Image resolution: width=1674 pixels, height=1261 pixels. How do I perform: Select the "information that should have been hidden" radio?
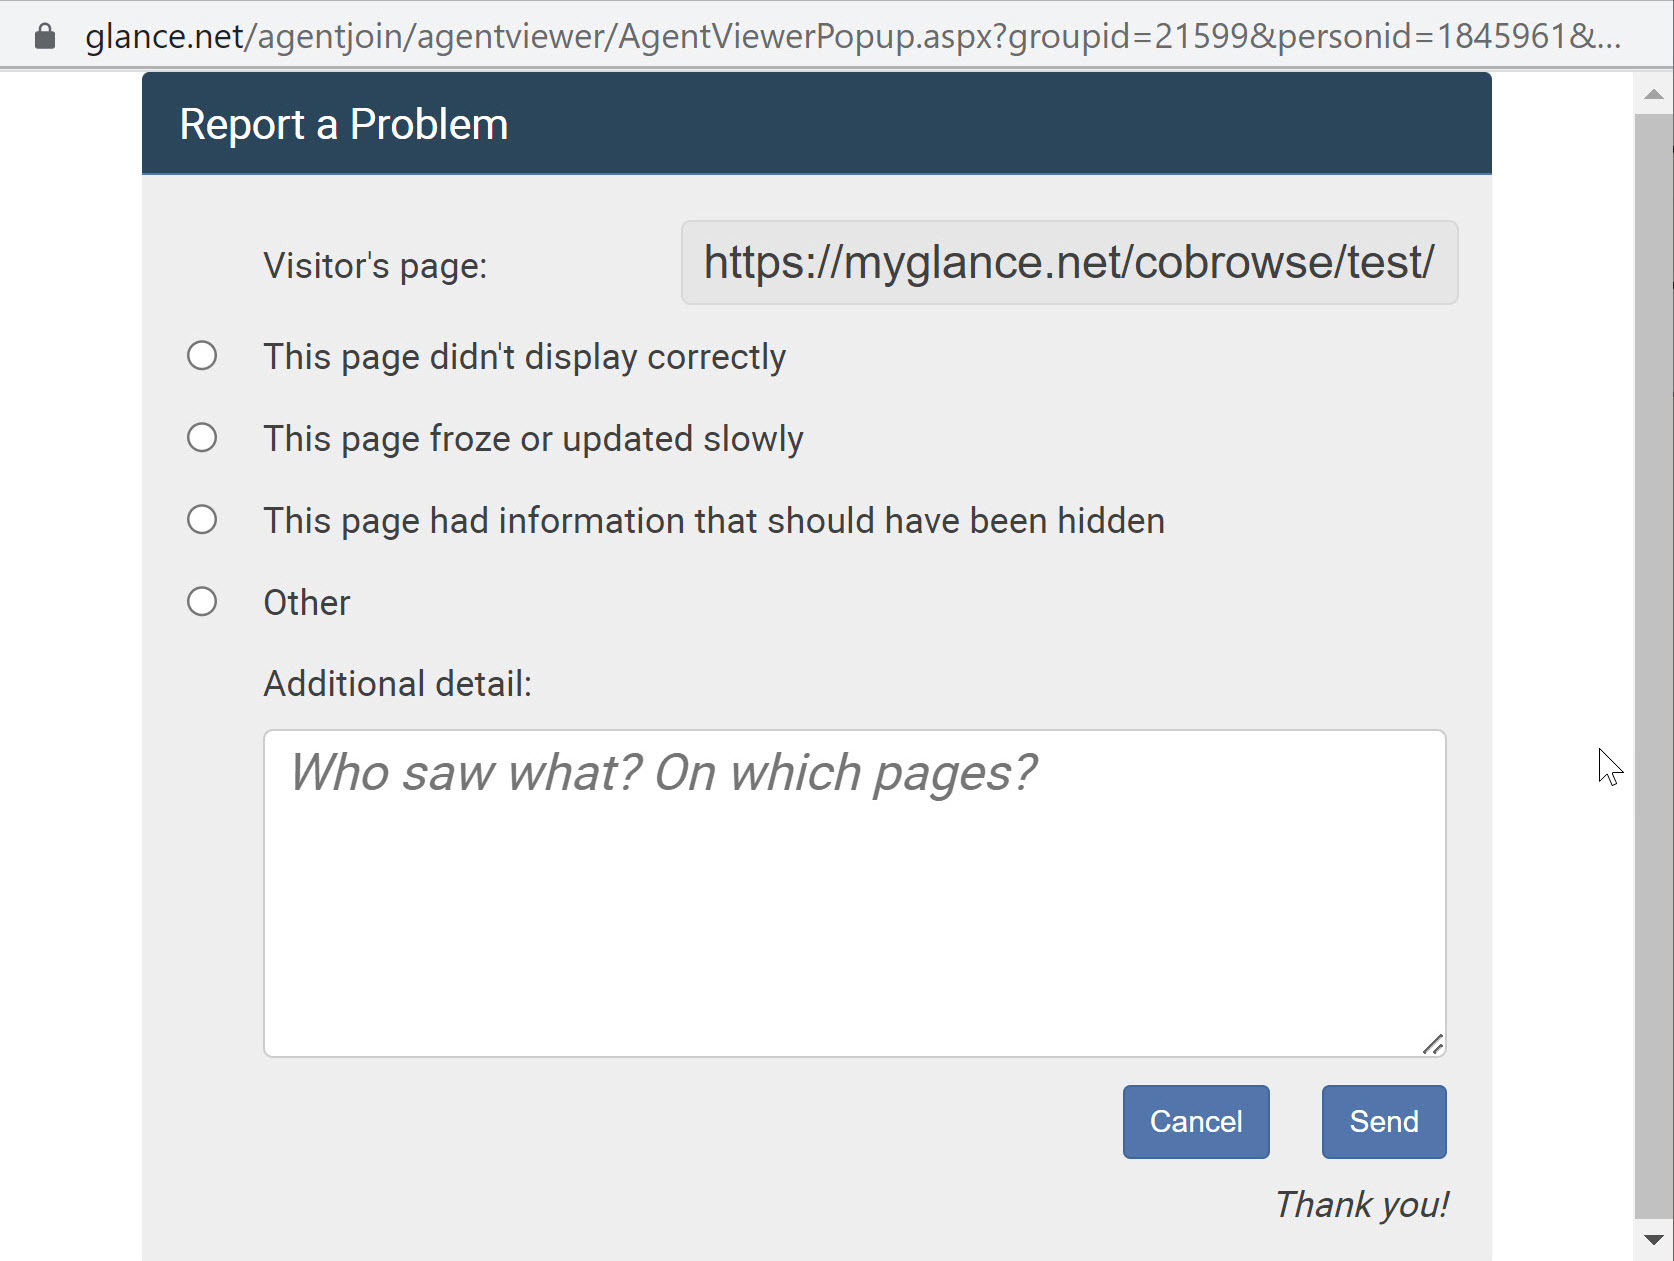202,520
